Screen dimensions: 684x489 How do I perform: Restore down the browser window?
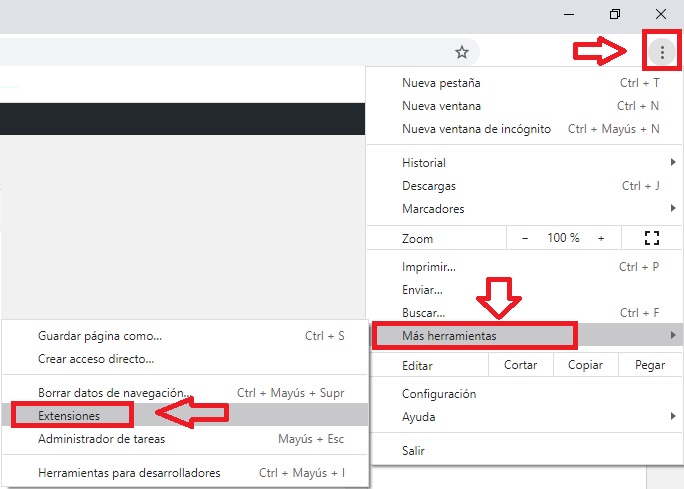pos(615,14)
